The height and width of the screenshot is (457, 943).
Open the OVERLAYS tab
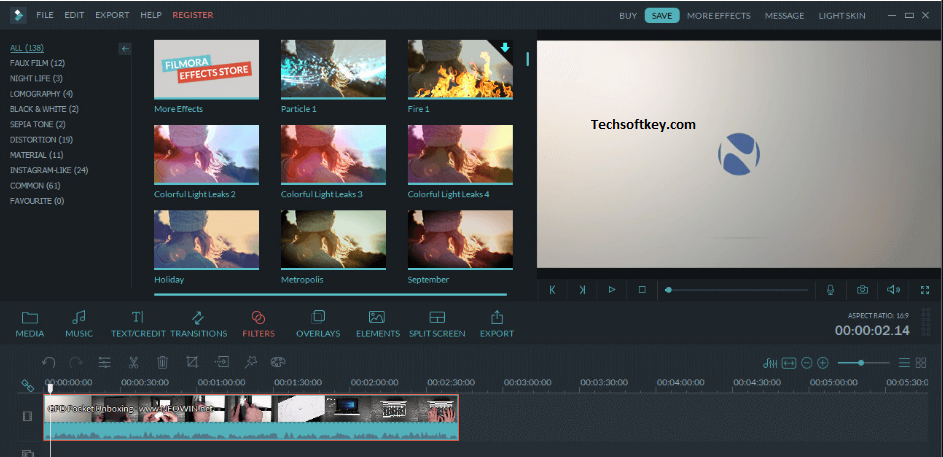(318, 324)
